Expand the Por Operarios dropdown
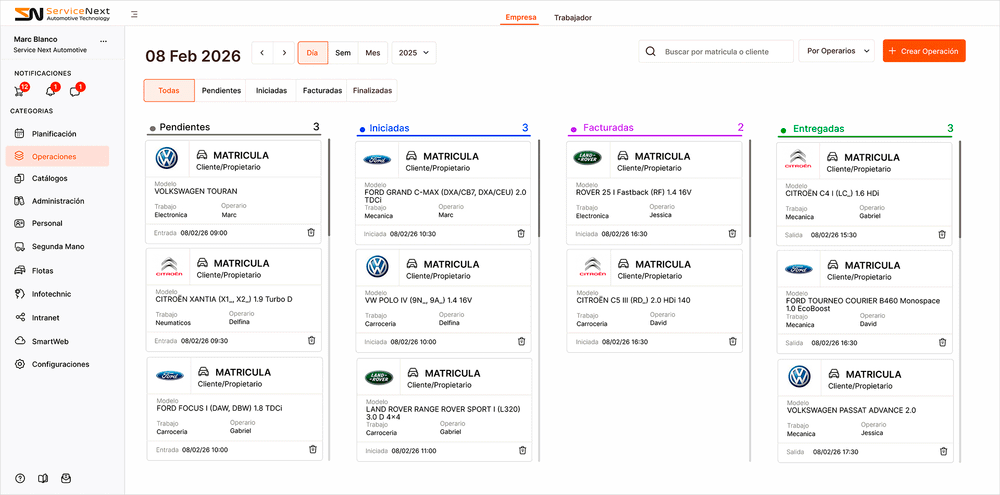The image size is (1000, 495). pos(835,51)
